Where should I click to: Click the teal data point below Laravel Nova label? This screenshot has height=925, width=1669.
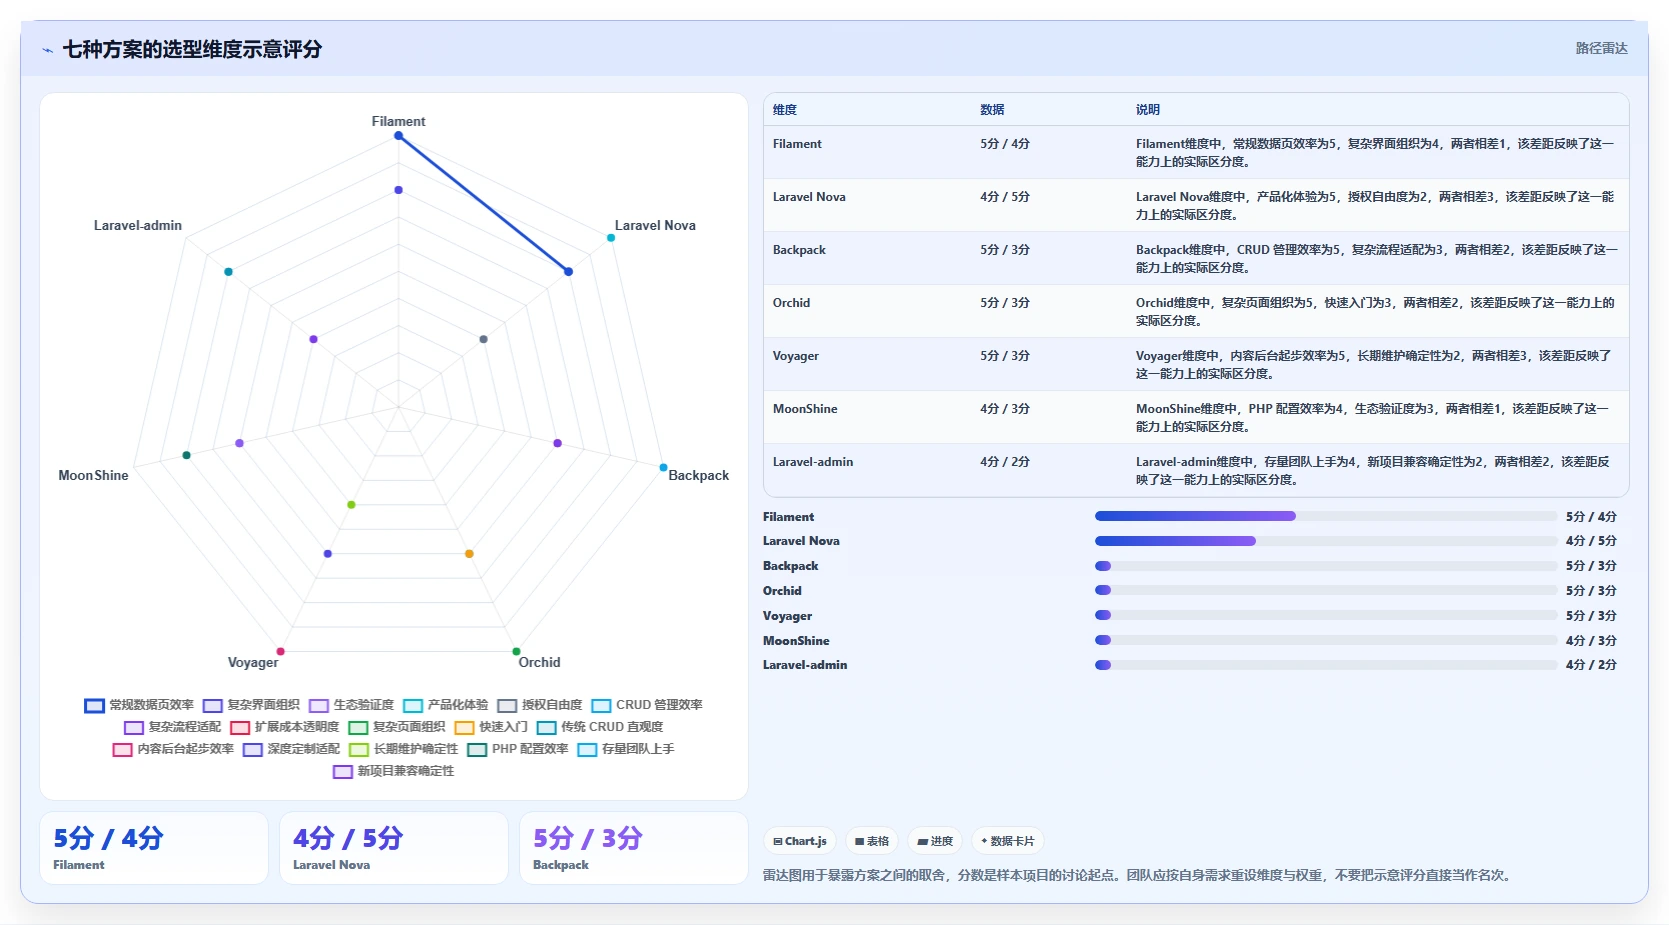611,237
